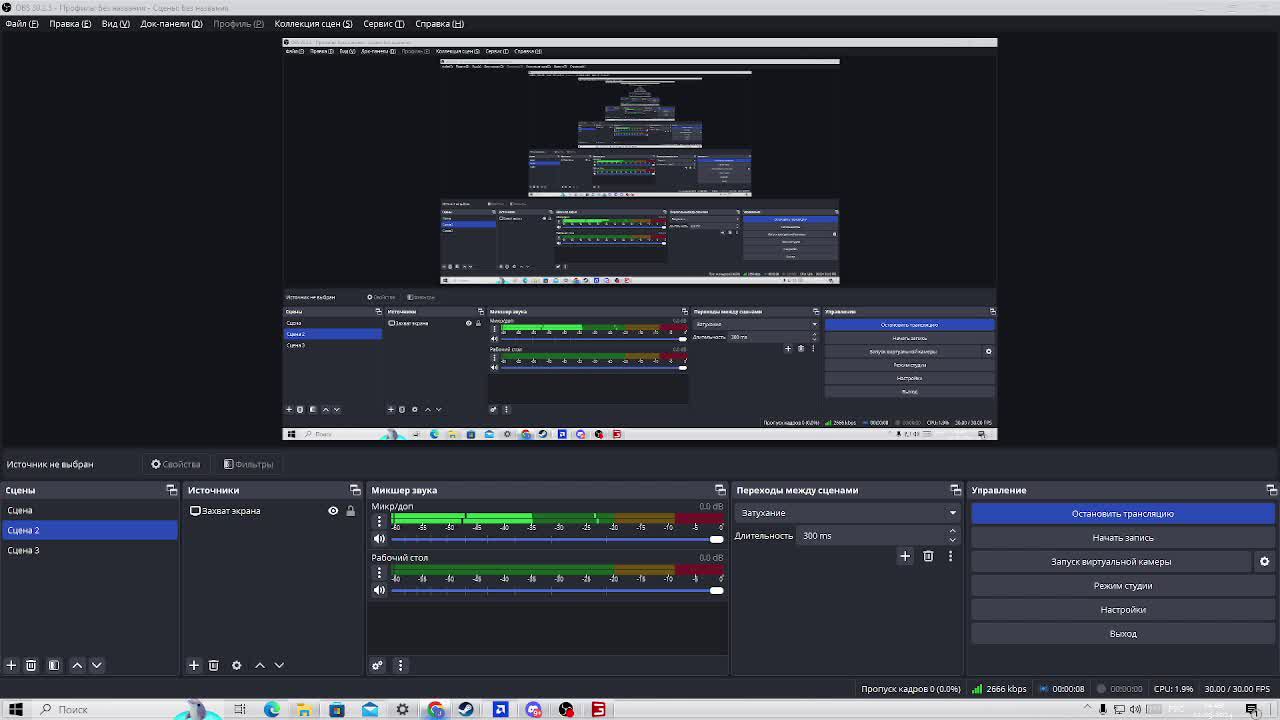Image resolution: width=1280 pixels, height=720 pixels.
Task: Move selected scene up
Action: [77, 665]
